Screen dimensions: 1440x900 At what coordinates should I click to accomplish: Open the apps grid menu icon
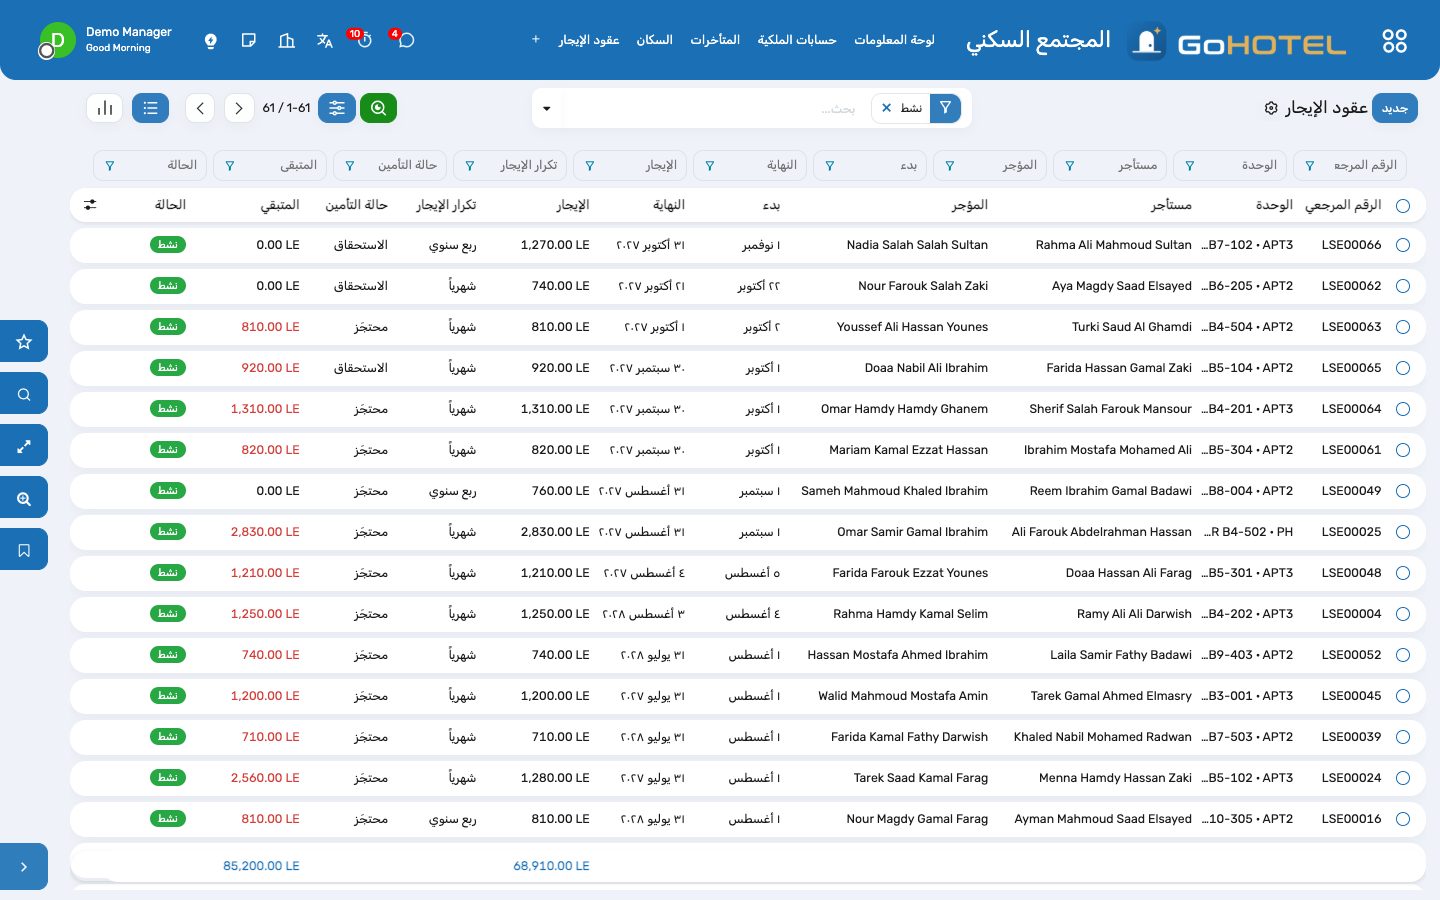[x=1394, y=41]
